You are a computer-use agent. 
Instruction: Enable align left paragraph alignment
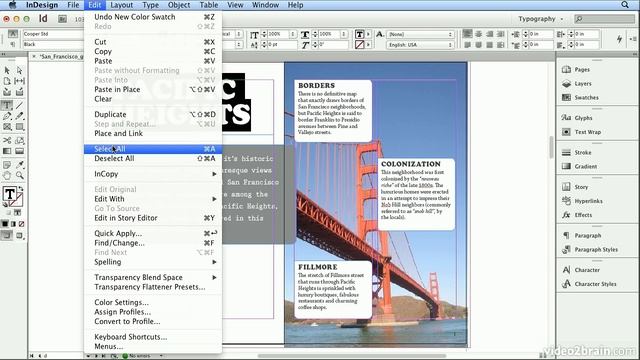click(x=467, y=34)
